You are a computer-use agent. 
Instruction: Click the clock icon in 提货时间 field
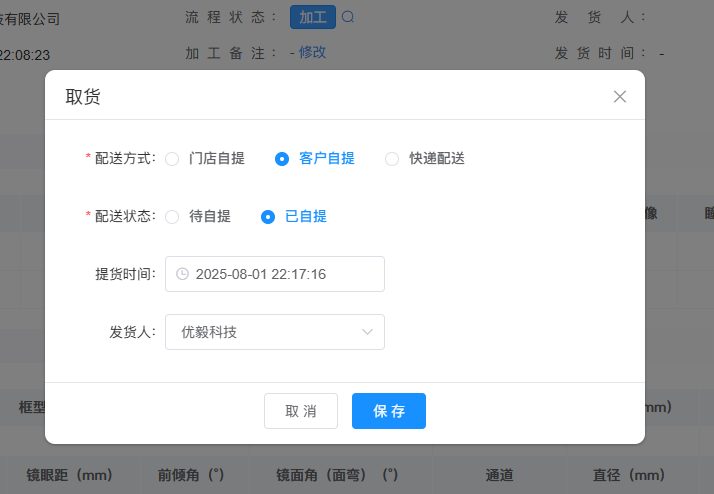coord(182,274)
